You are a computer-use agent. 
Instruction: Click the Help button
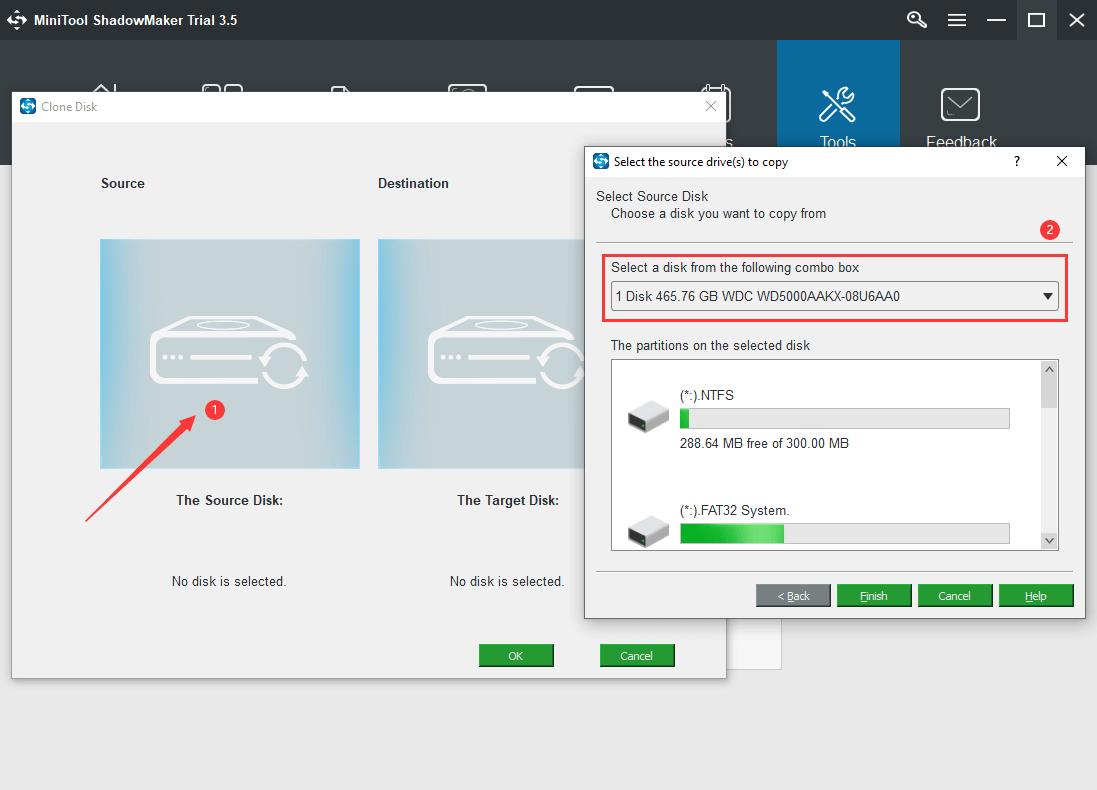click(1035, 595)
